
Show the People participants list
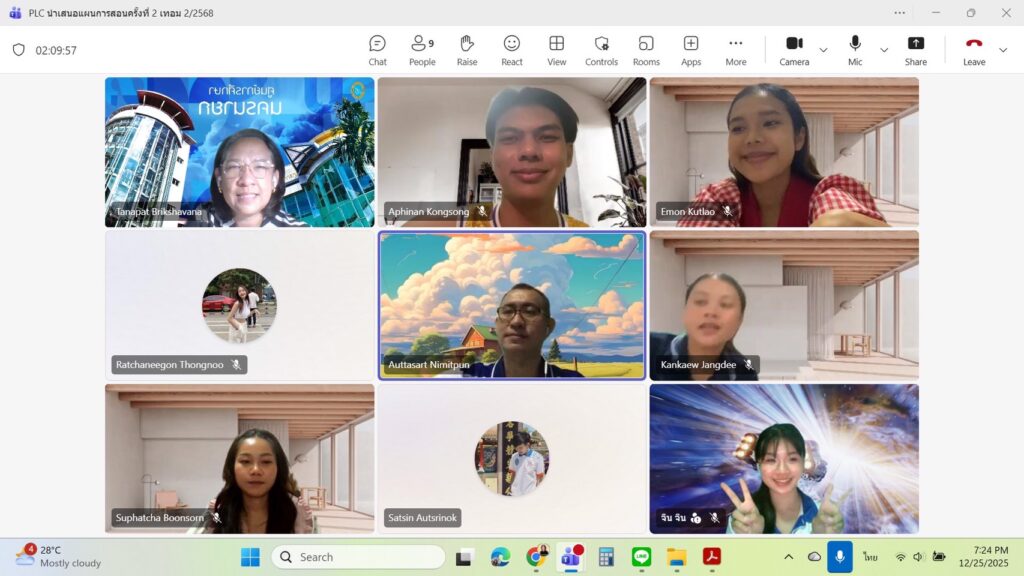coord(422,49)
